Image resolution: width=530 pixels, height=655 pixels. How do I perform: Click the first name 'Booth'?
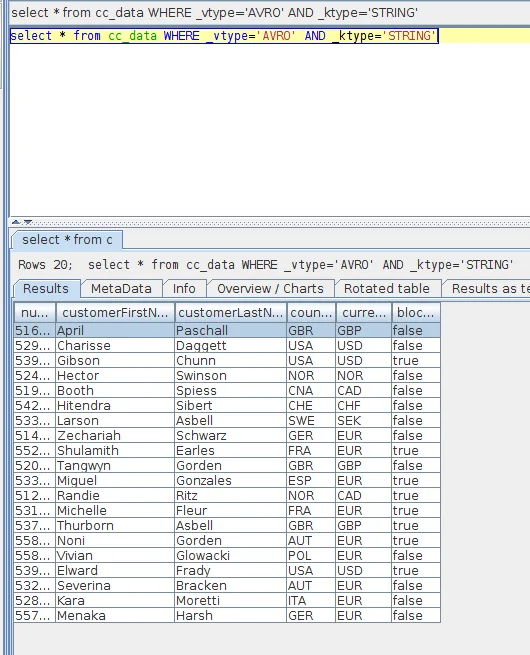pyautogui.click(x=115, y=391)
